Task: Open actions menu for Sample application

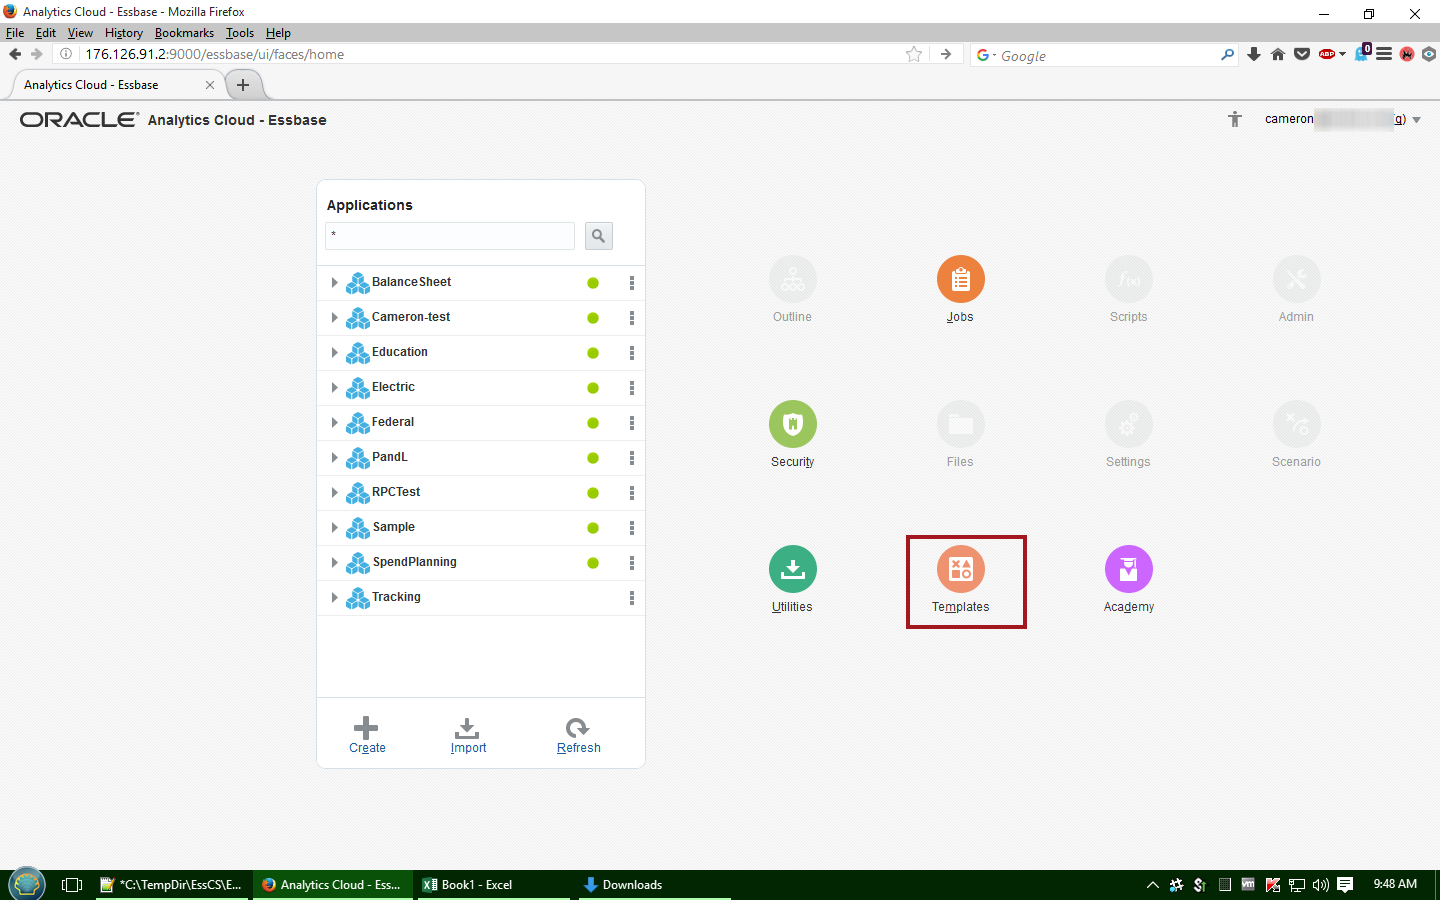Action: point(632,528)
